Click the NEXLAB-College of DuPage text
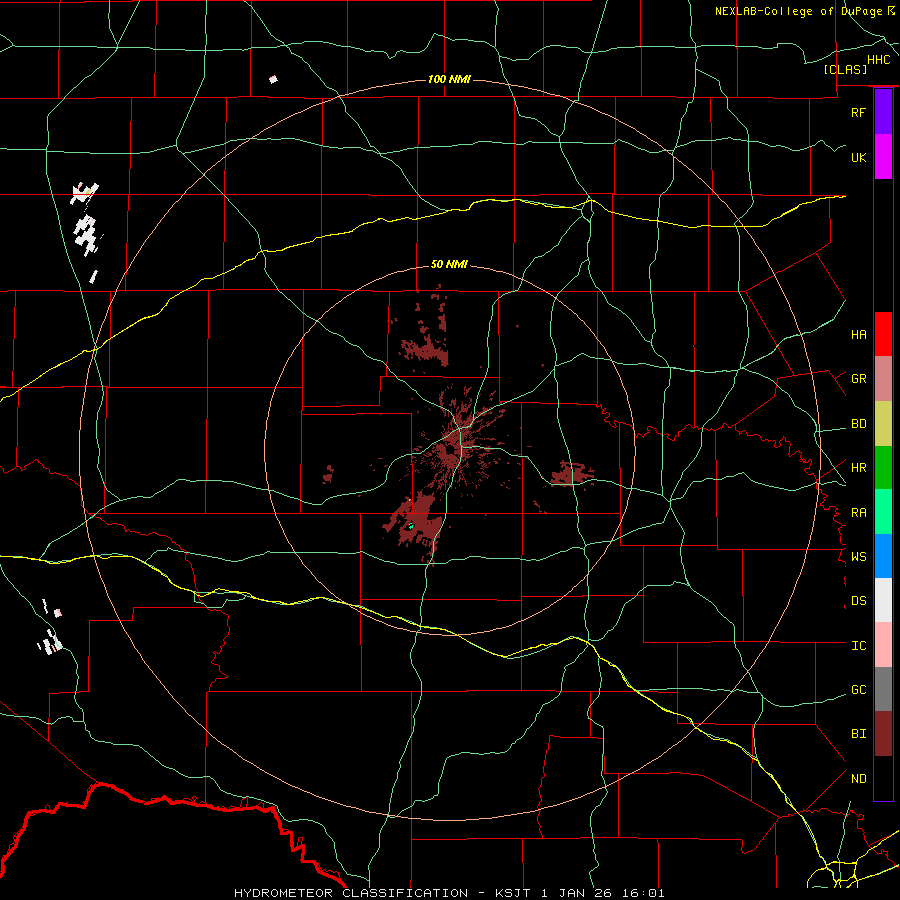900x900 pixels. coord(800,11)
